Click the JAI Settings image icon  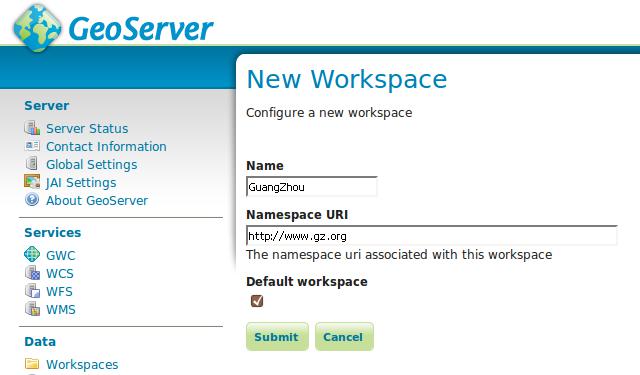point(32,182)
